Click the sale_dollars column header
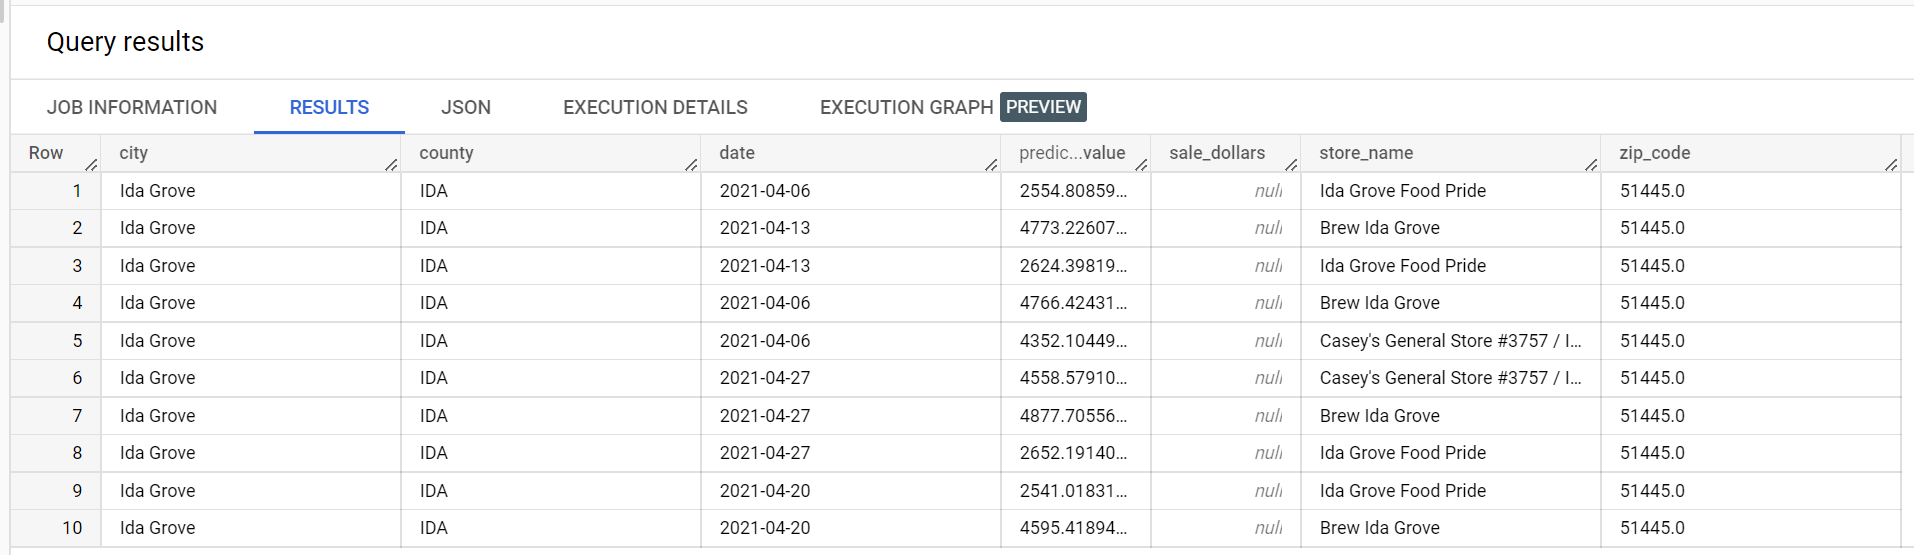Viewport: 1914px width, 555px height. 1217,153
